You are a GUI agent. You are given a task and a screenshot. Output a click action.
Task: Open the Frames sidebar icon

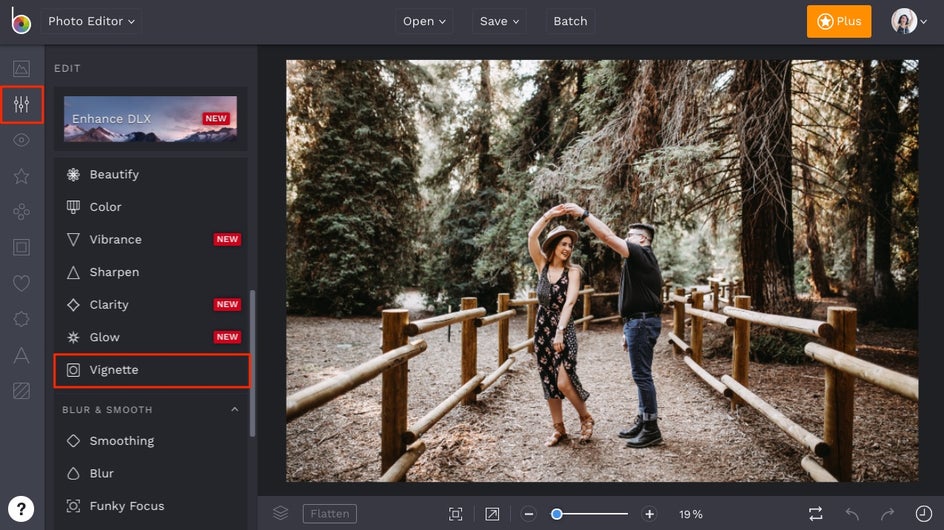21,247
